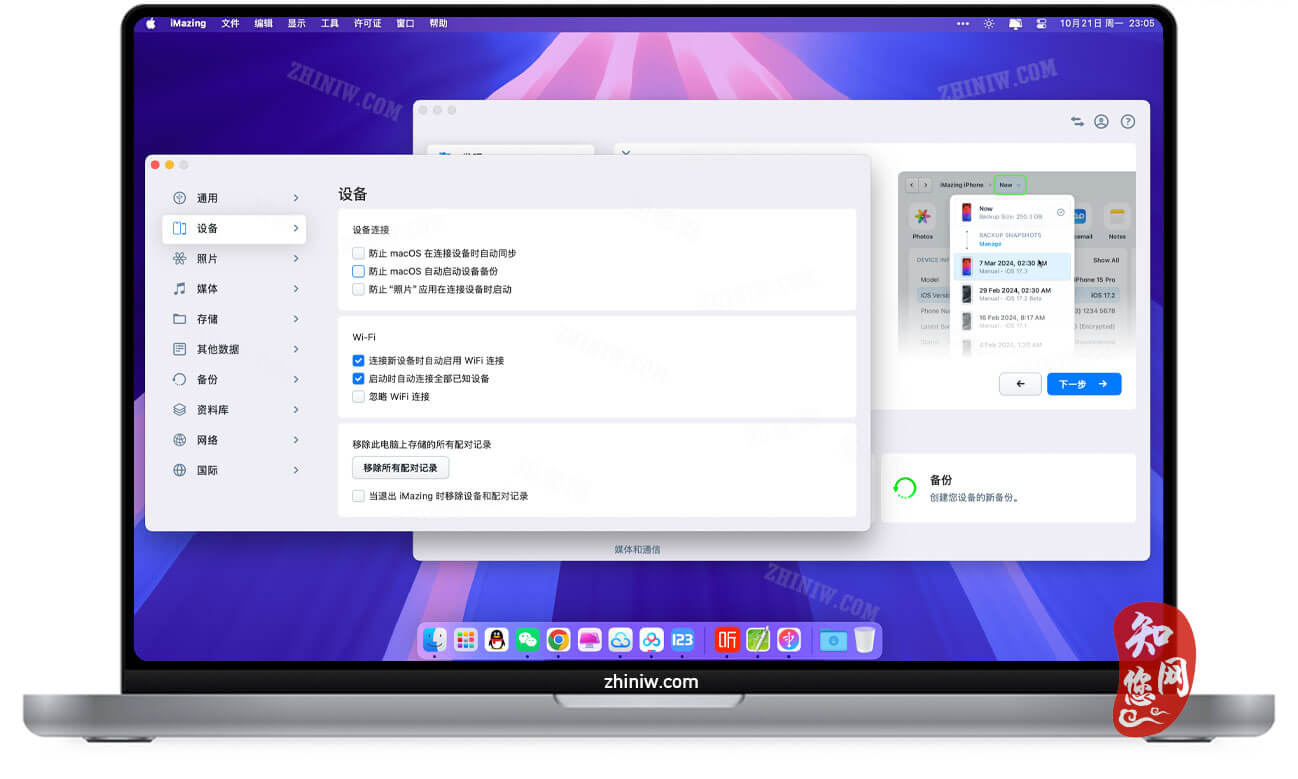Open the 显示 menu
The image size is (1298, 779).
pos(296,23)
